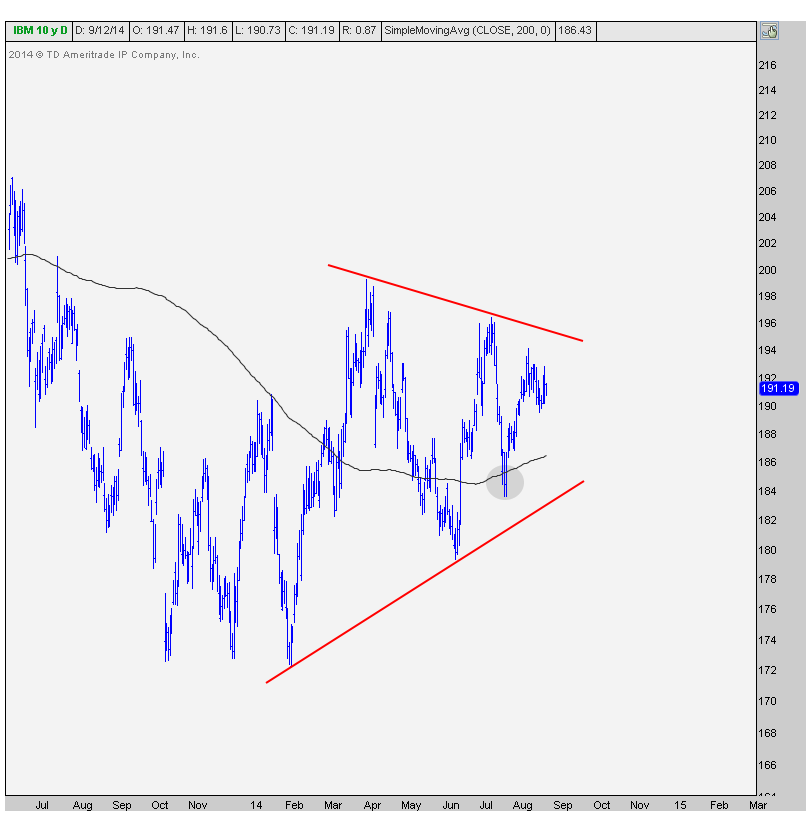Click the high price H: 191.6
810x834 pixels.
(x=207, y=30)
